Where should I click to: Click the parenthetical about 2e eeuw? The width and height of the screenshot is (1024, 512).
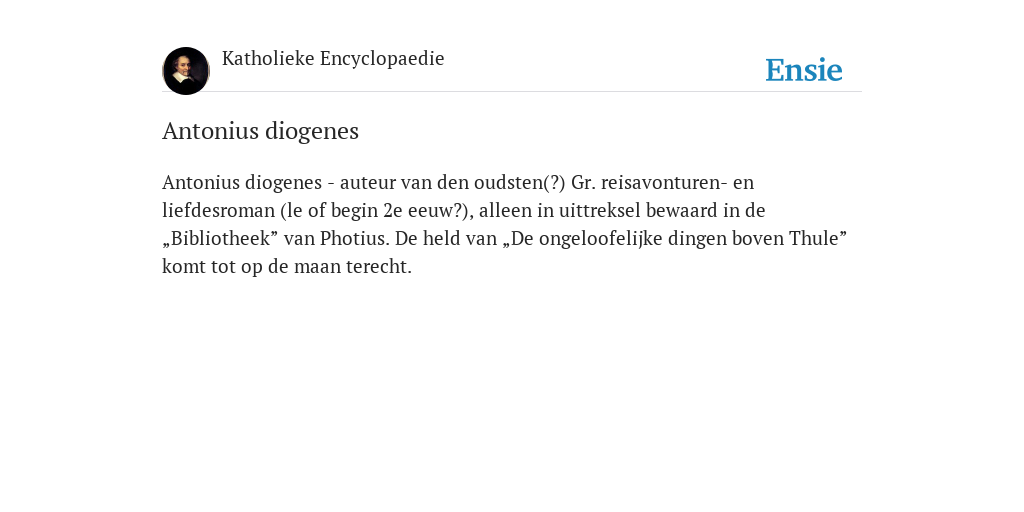376,211
